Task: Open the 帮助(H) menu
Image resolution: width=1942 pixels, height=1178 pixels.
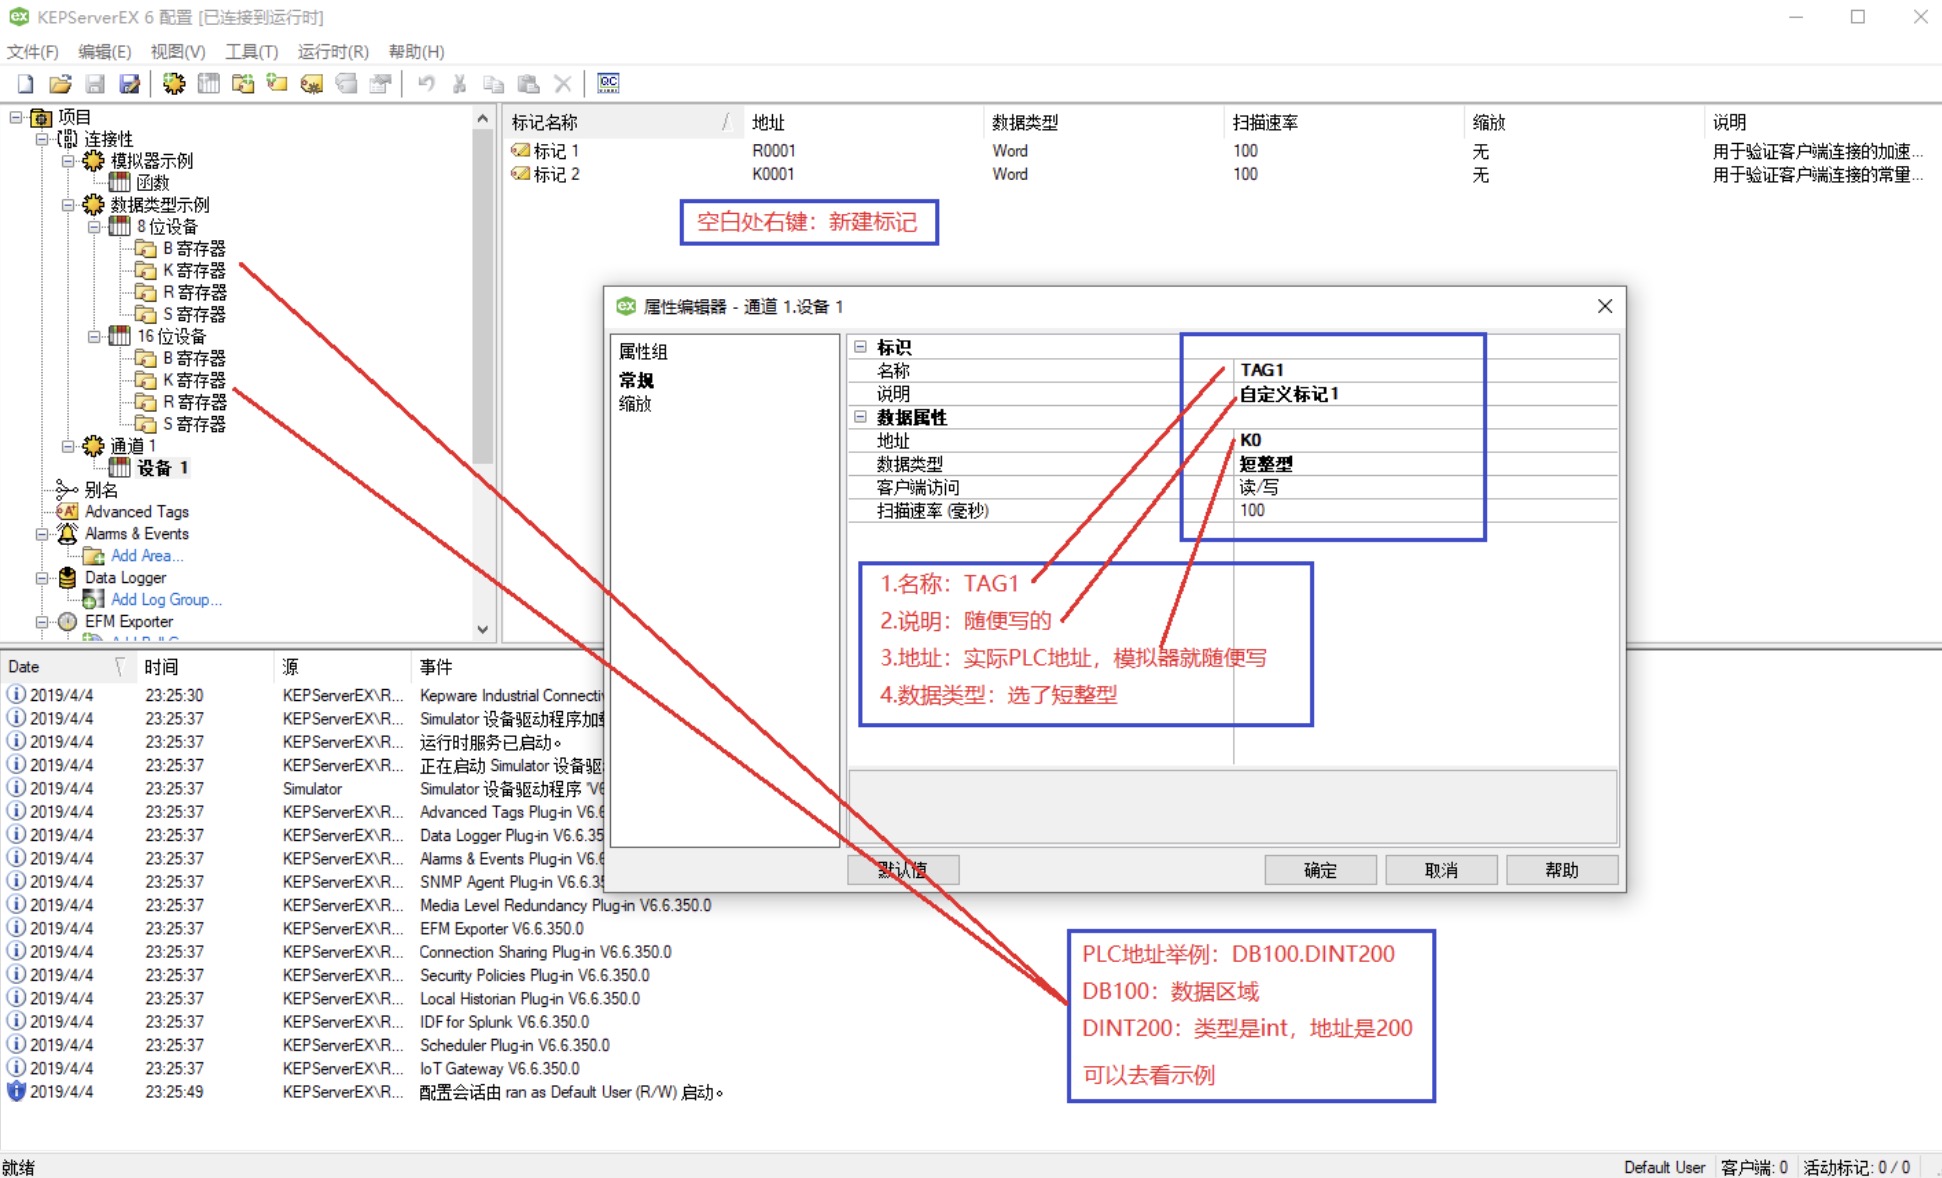Action: (416, 52)
